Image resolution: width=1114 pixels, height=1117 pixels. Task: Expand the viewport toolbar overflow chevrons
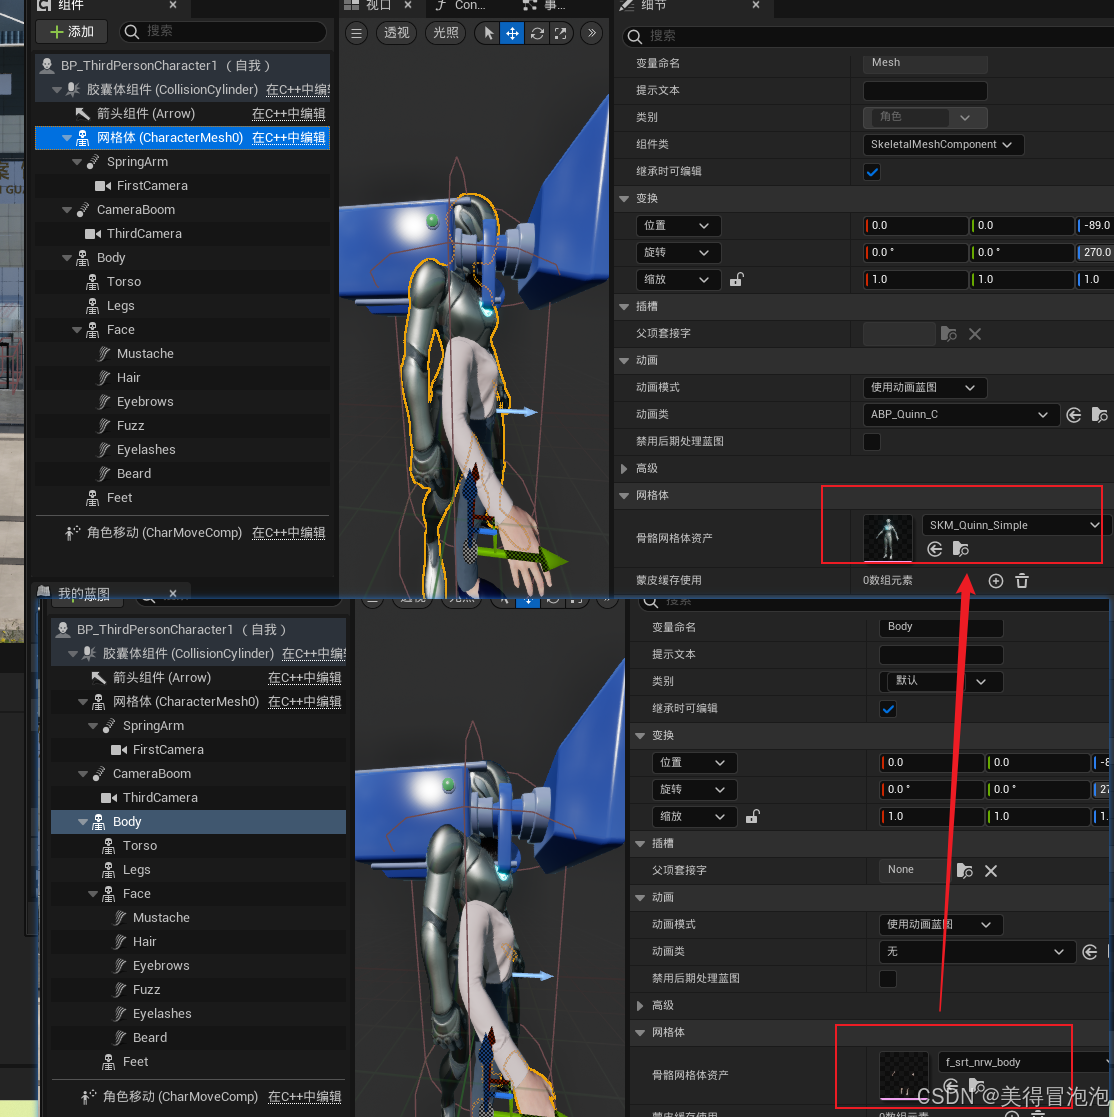[x=592, y=33]
